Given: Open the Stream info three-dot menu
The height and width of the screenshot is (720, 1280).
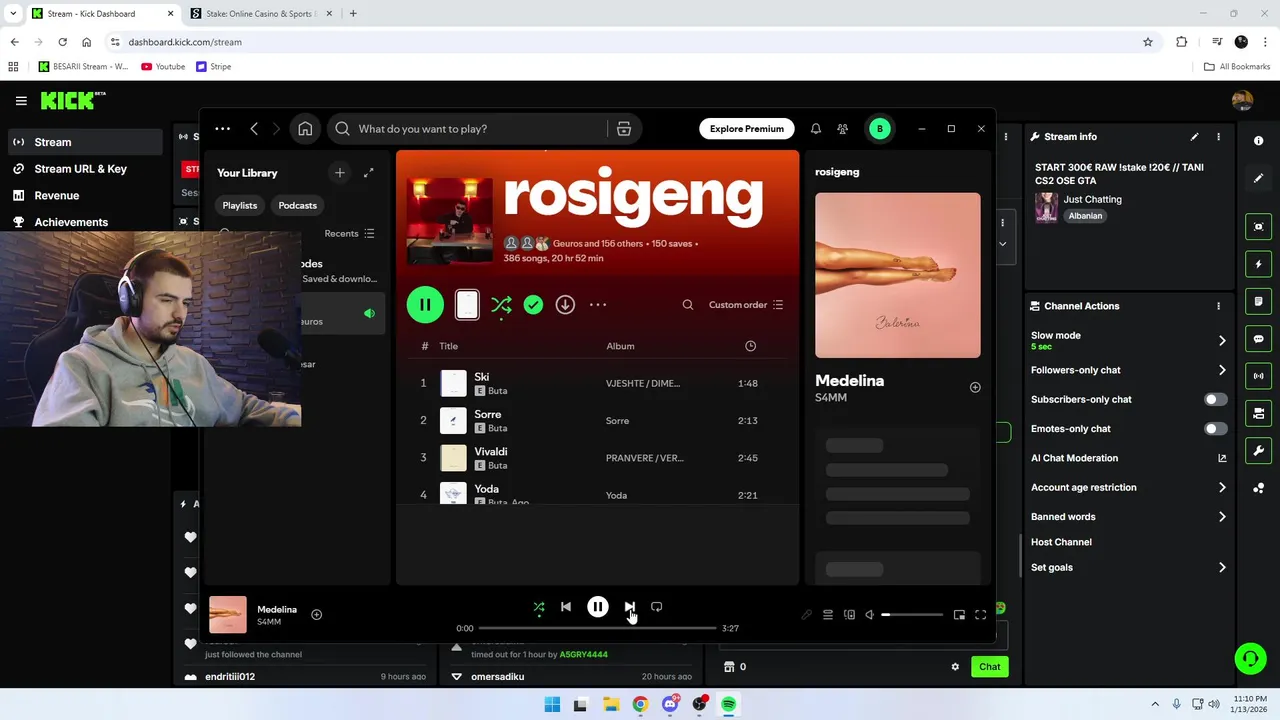Looking at the screenshot, I should coord(1218,137).
